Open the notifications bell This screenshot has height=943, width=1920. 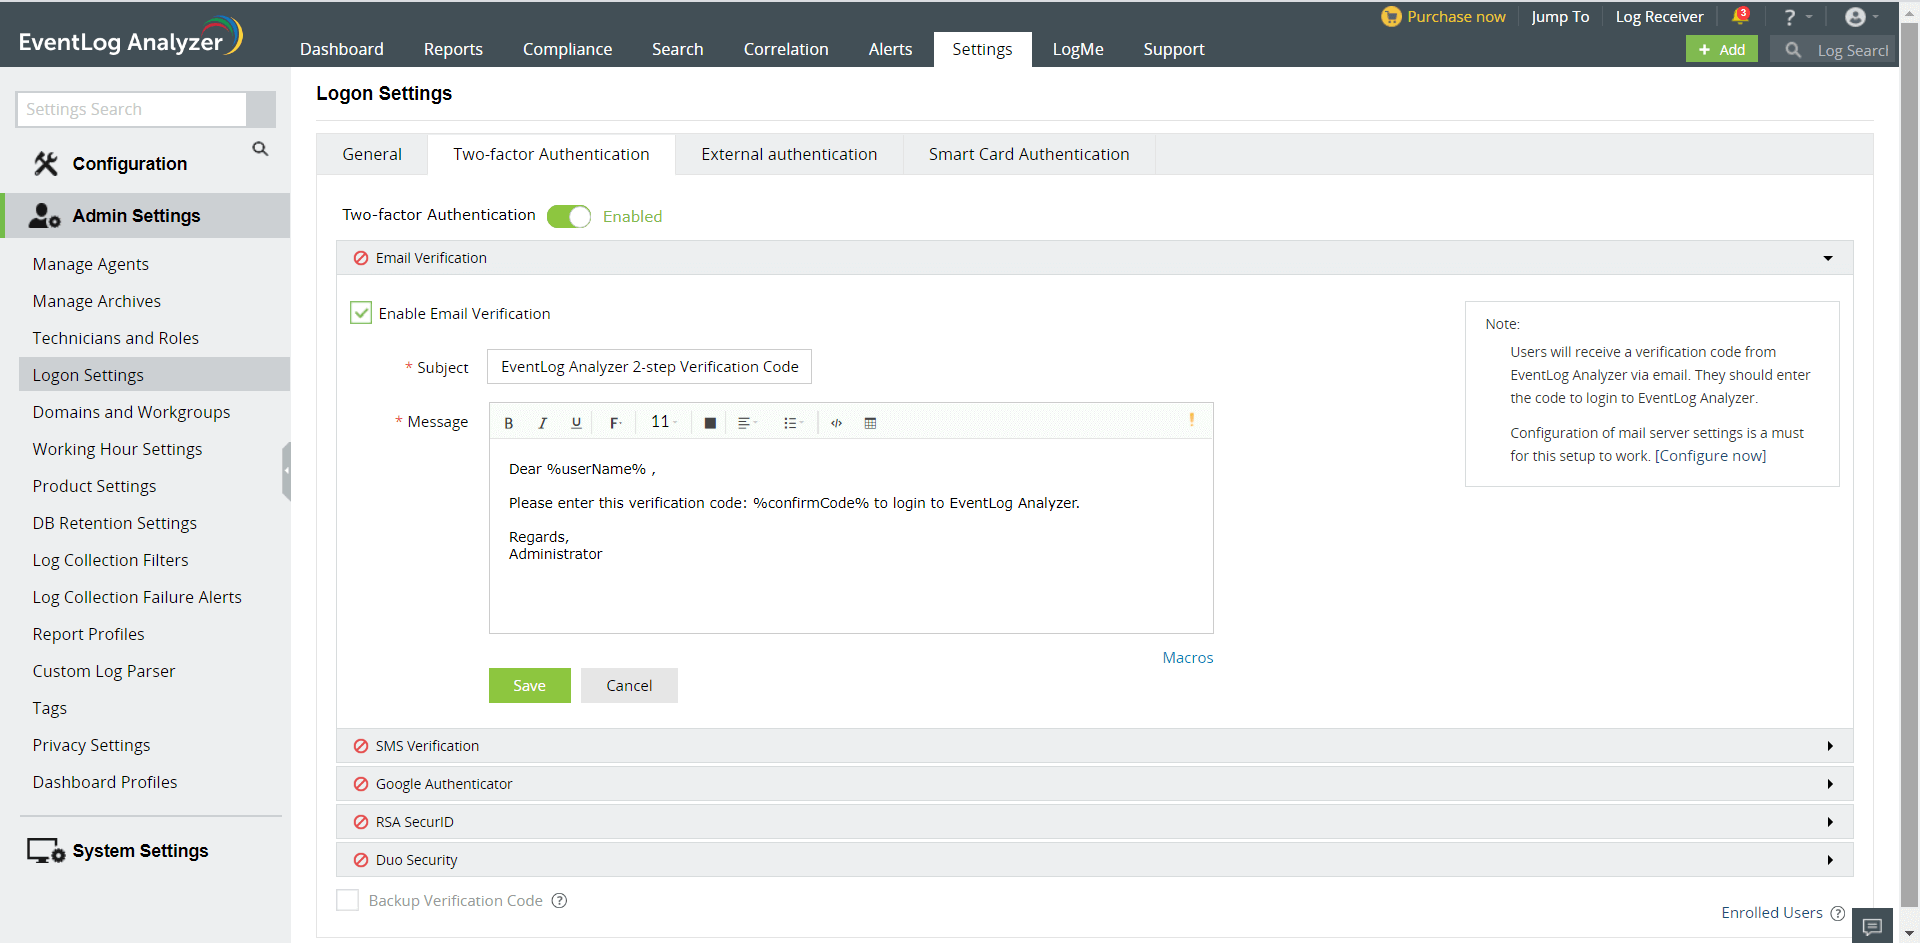pyautogui.click(x=1741, y=16)
